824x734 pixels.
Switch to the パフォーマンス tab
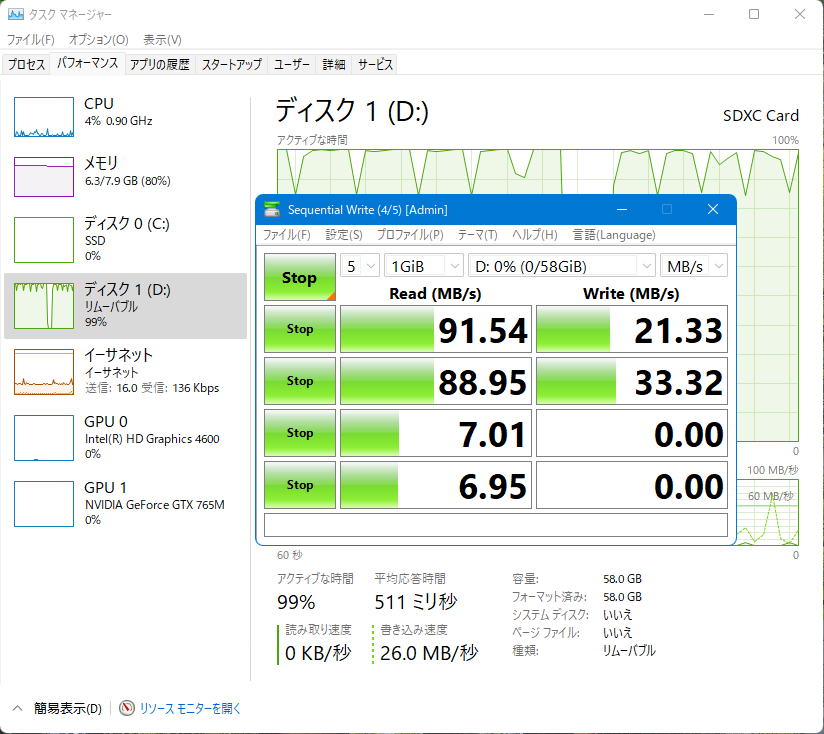87,64
